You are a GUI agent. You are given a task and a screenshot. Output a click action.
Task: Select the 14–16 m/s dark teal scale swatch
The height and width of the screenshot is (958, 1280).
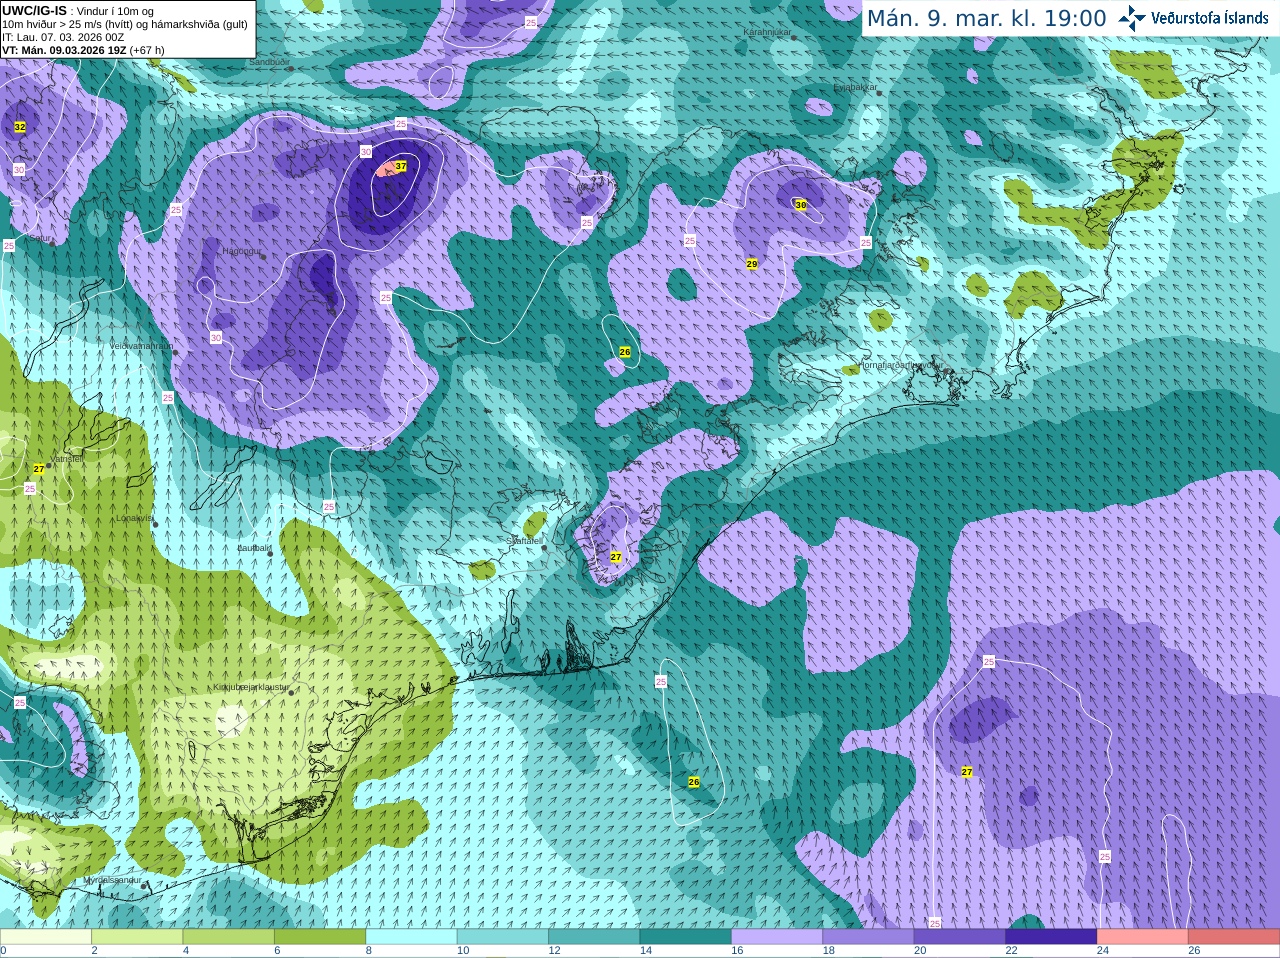coord(686,937)
